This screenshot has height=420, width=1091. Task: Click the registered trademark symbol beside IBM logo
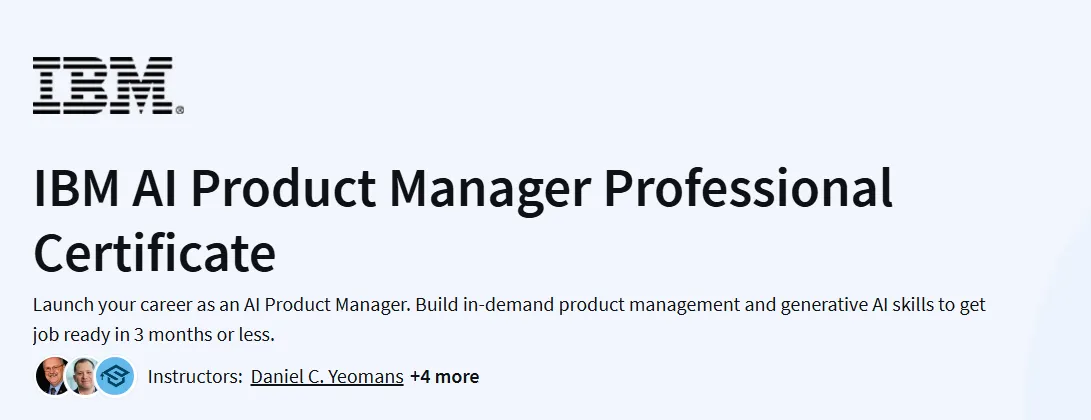(180, 110)
